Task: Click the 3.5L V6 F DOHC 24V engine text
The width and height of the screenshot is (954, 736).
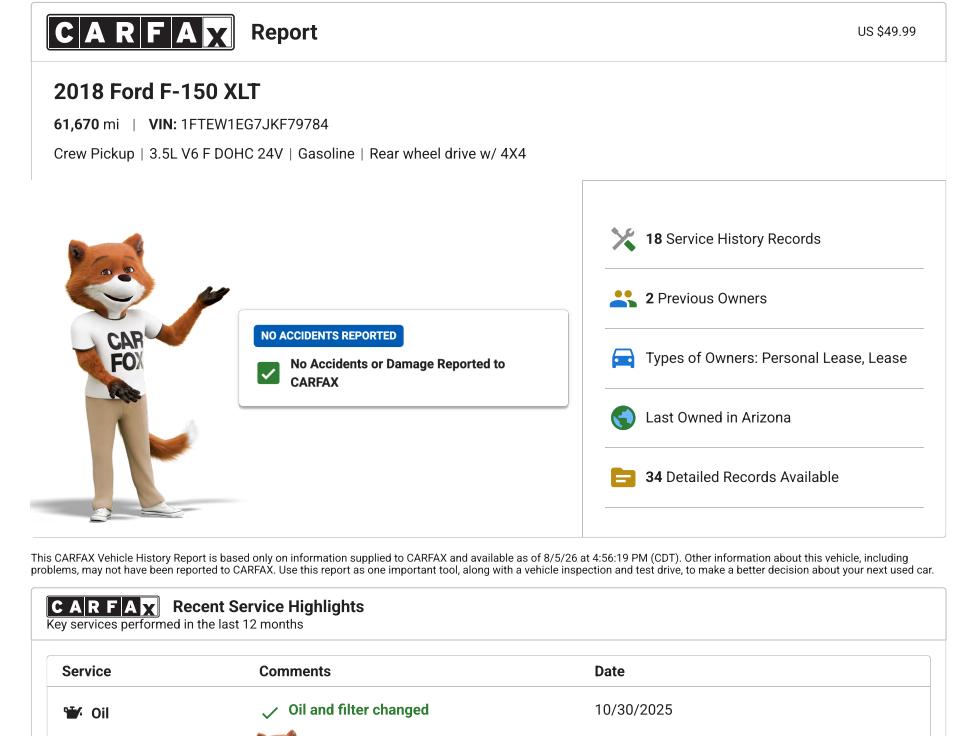Action: click(x=216, y=154)
